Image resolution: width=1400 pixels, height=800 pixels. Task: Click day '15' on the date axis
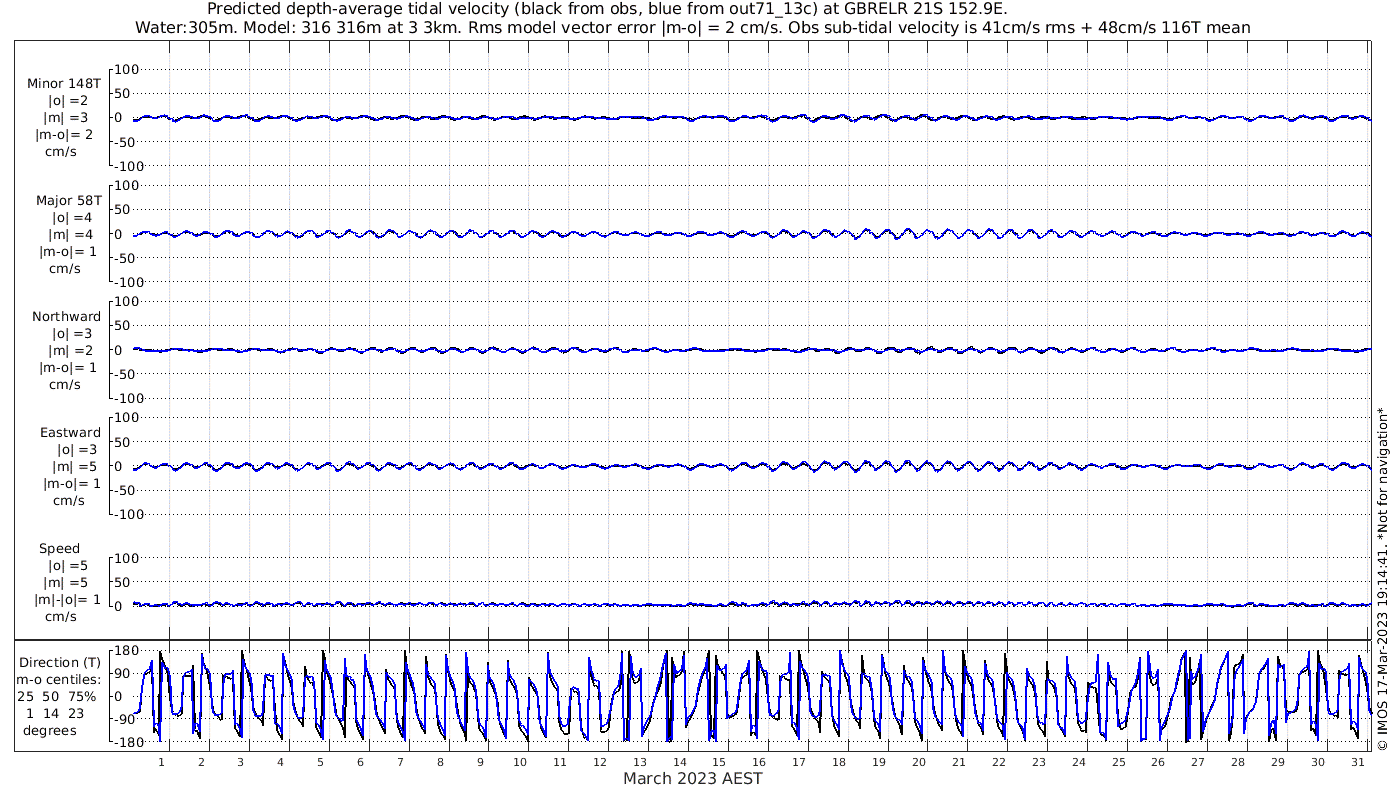point(719,762)
